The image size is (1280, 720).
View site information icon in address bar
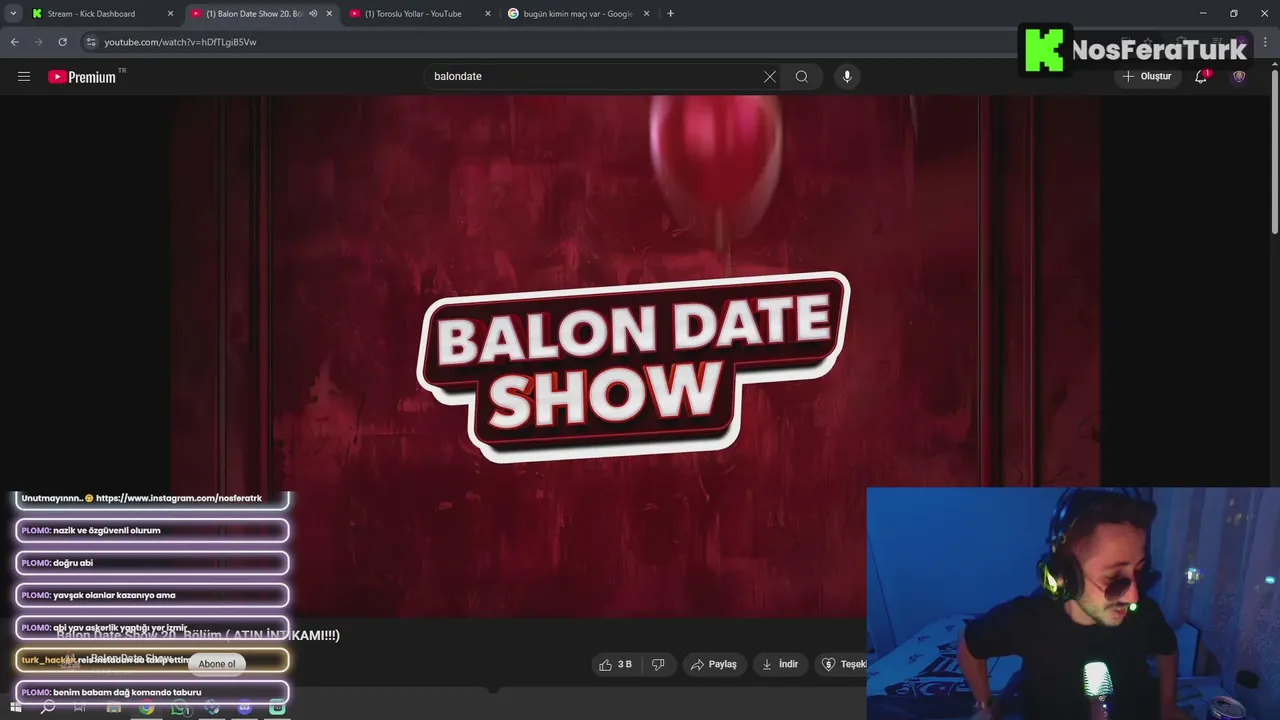[x=91, y=42]
